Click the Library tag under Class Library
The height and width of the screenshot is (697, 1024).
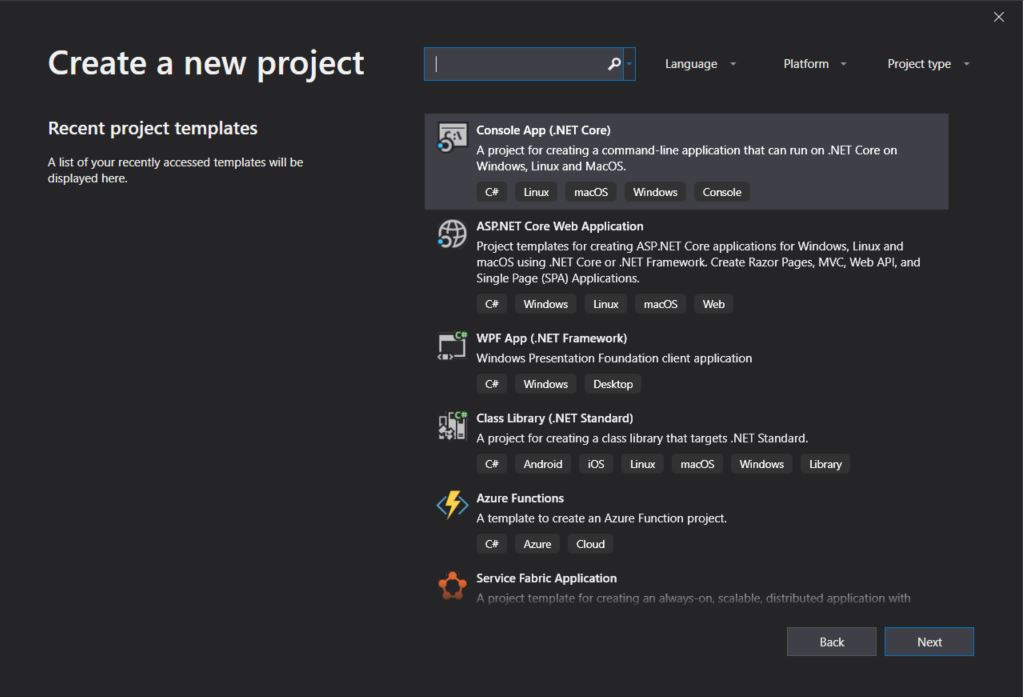pos(825,464)
